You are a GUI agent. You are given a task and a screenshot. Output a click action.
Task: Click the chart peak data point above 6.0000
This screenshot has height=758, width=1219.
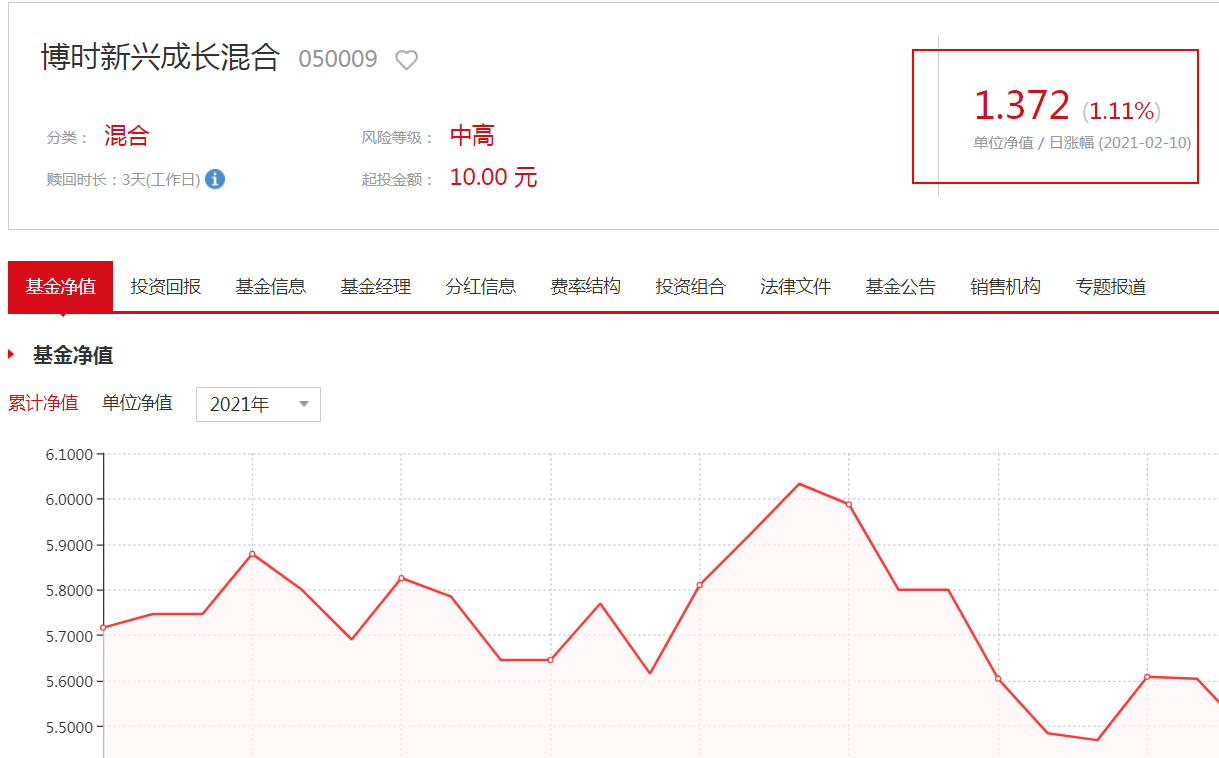point(799,484)
